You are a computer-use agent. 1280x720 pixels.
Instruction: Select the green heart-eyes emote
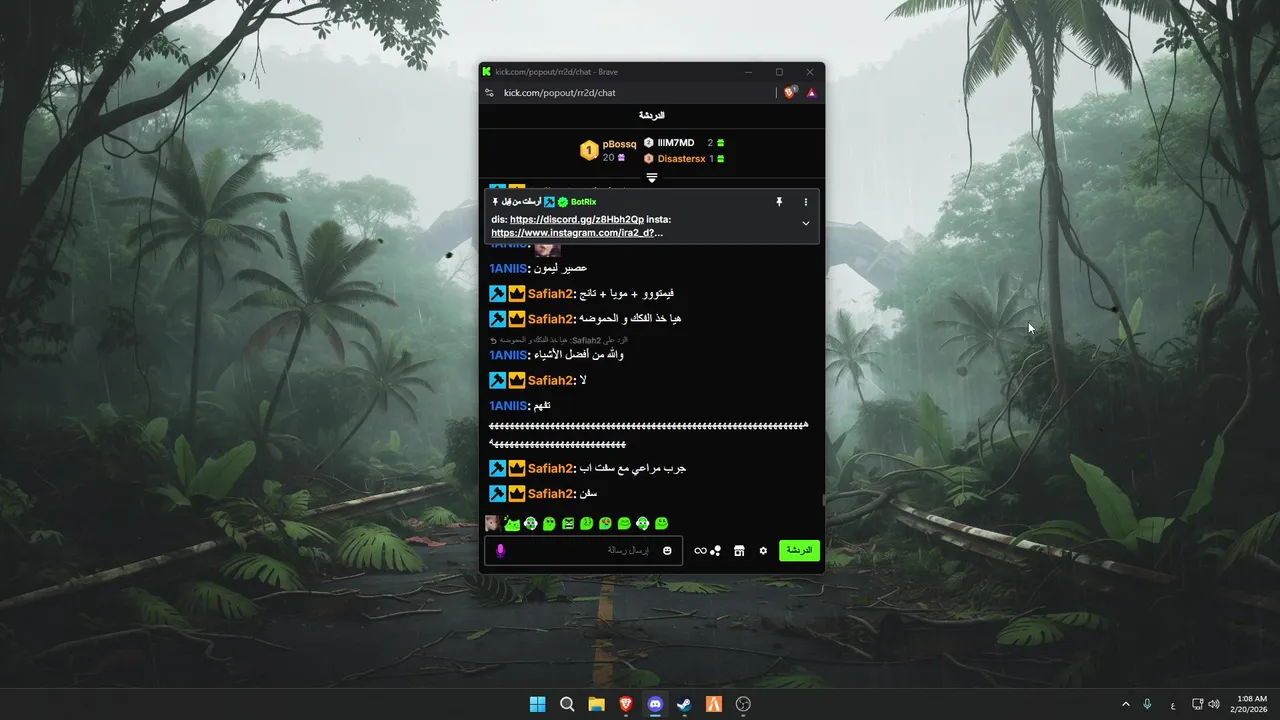click(605, 523)
